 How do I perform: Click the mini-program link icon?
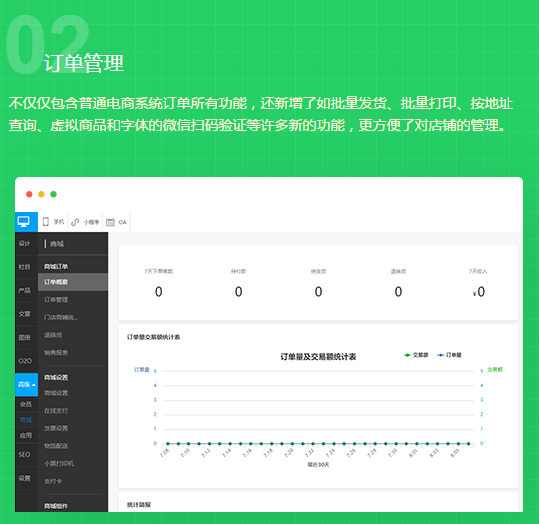[75, 222]
